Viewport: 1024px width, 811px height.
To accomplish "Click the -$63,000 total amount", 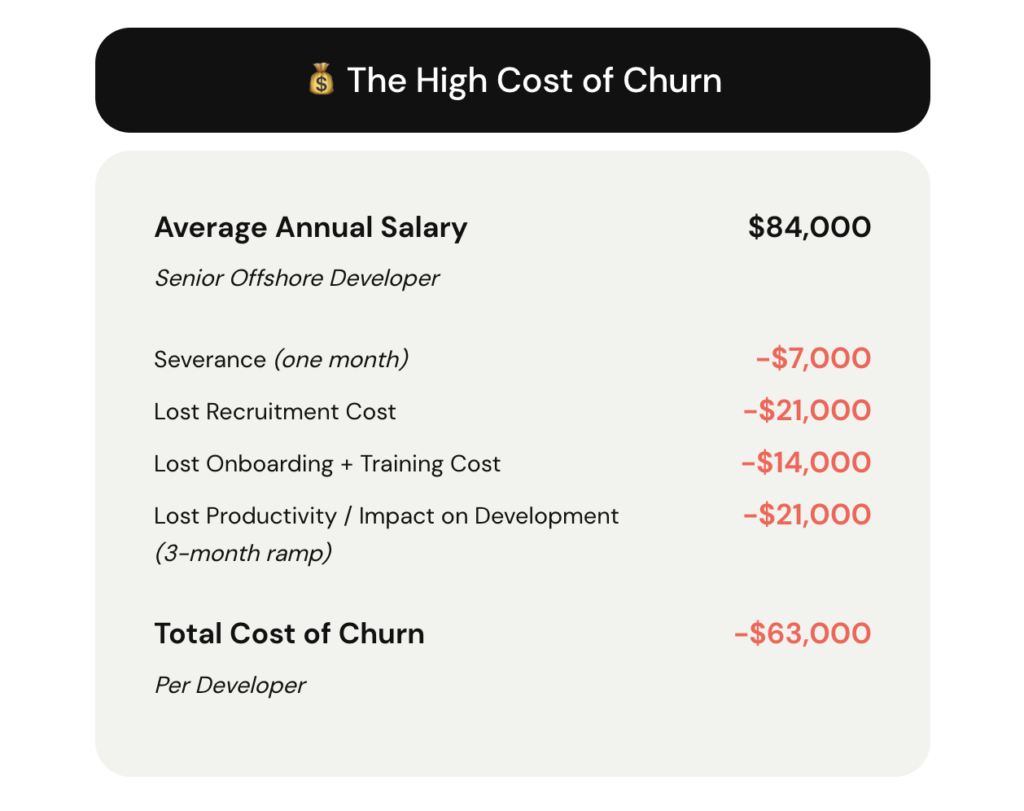I will point(802,634).
